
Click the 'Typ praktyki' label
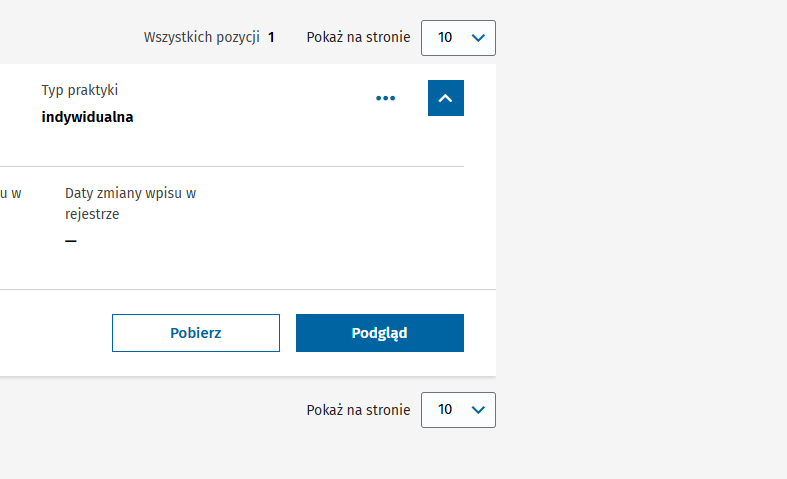coord(80,90)
